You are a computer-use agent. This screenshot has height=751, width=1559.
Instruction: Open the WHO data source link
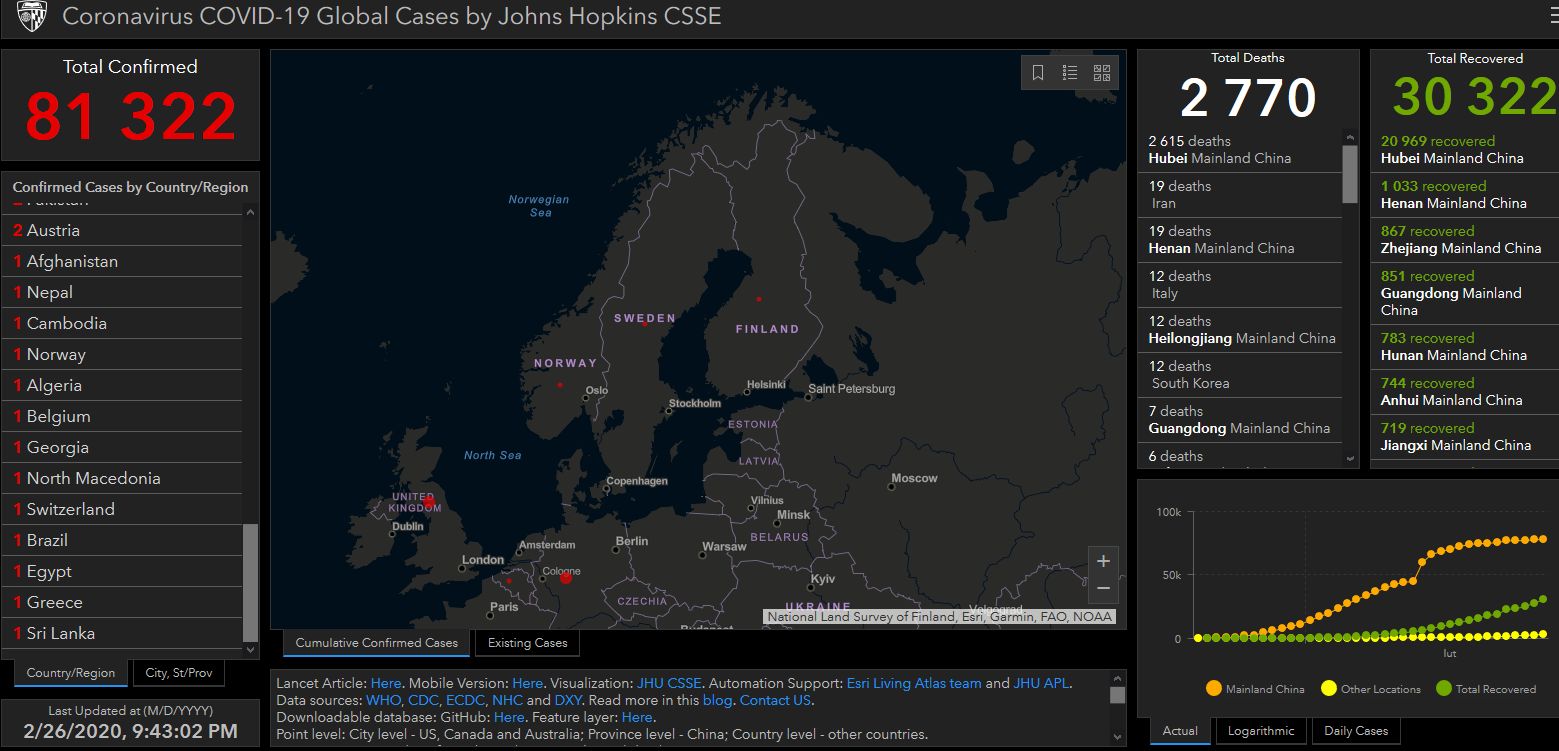384,700
